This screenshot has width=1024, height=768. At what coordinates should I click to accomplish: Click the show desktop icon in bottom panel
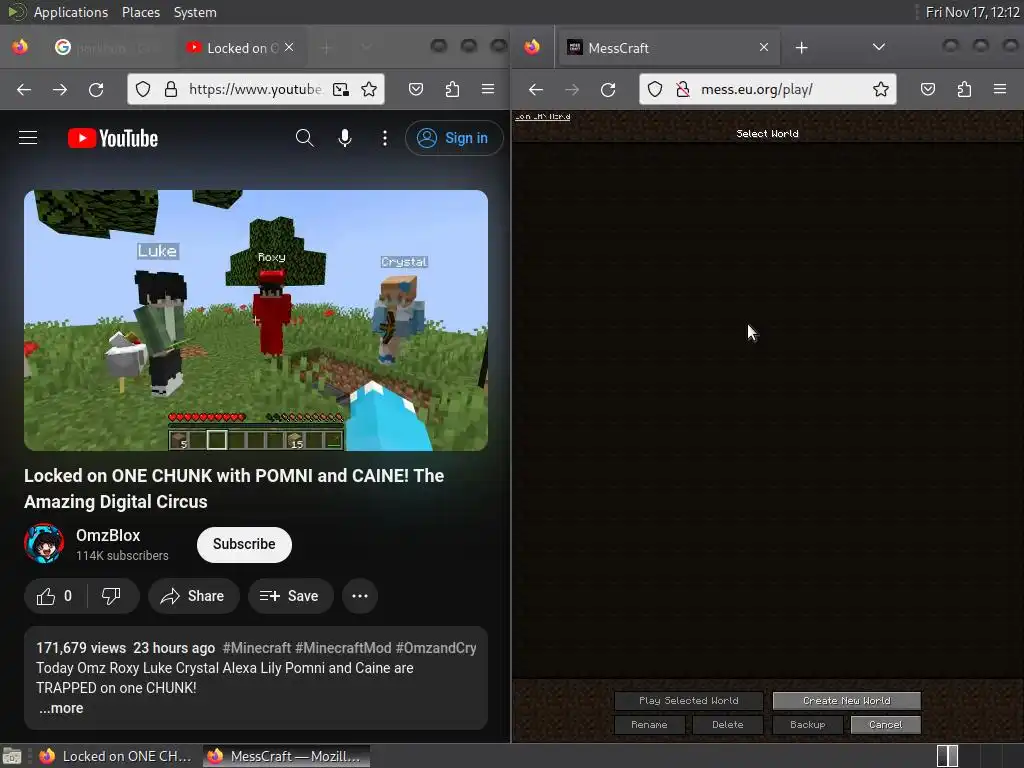coord(12,756)
